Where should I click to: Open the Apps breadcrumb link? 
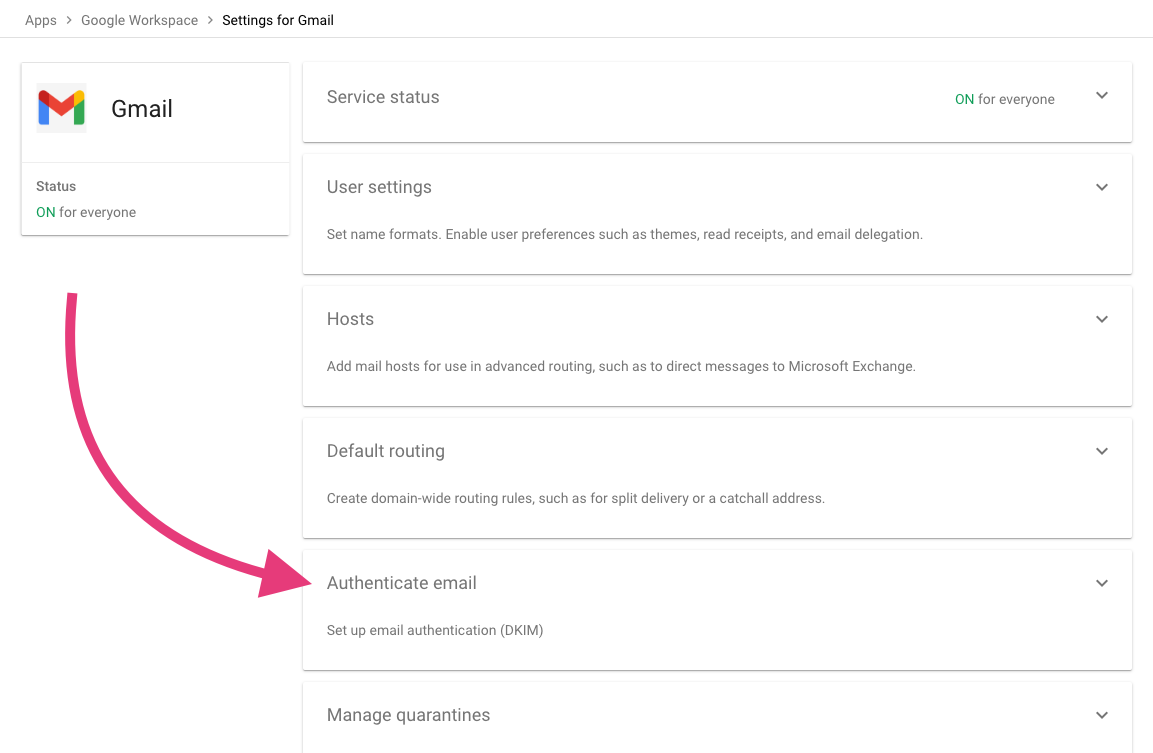pos(40,21)
